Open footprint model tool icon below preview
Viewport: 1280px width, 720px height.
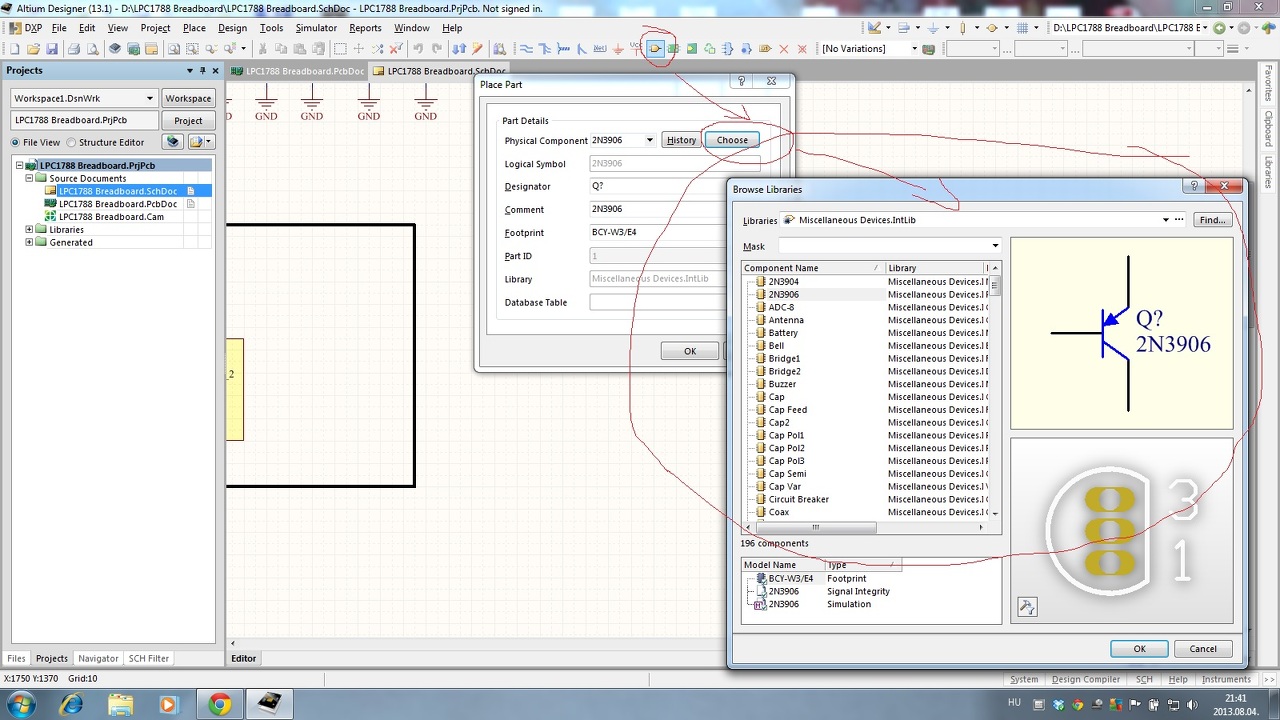(1026, 607)
